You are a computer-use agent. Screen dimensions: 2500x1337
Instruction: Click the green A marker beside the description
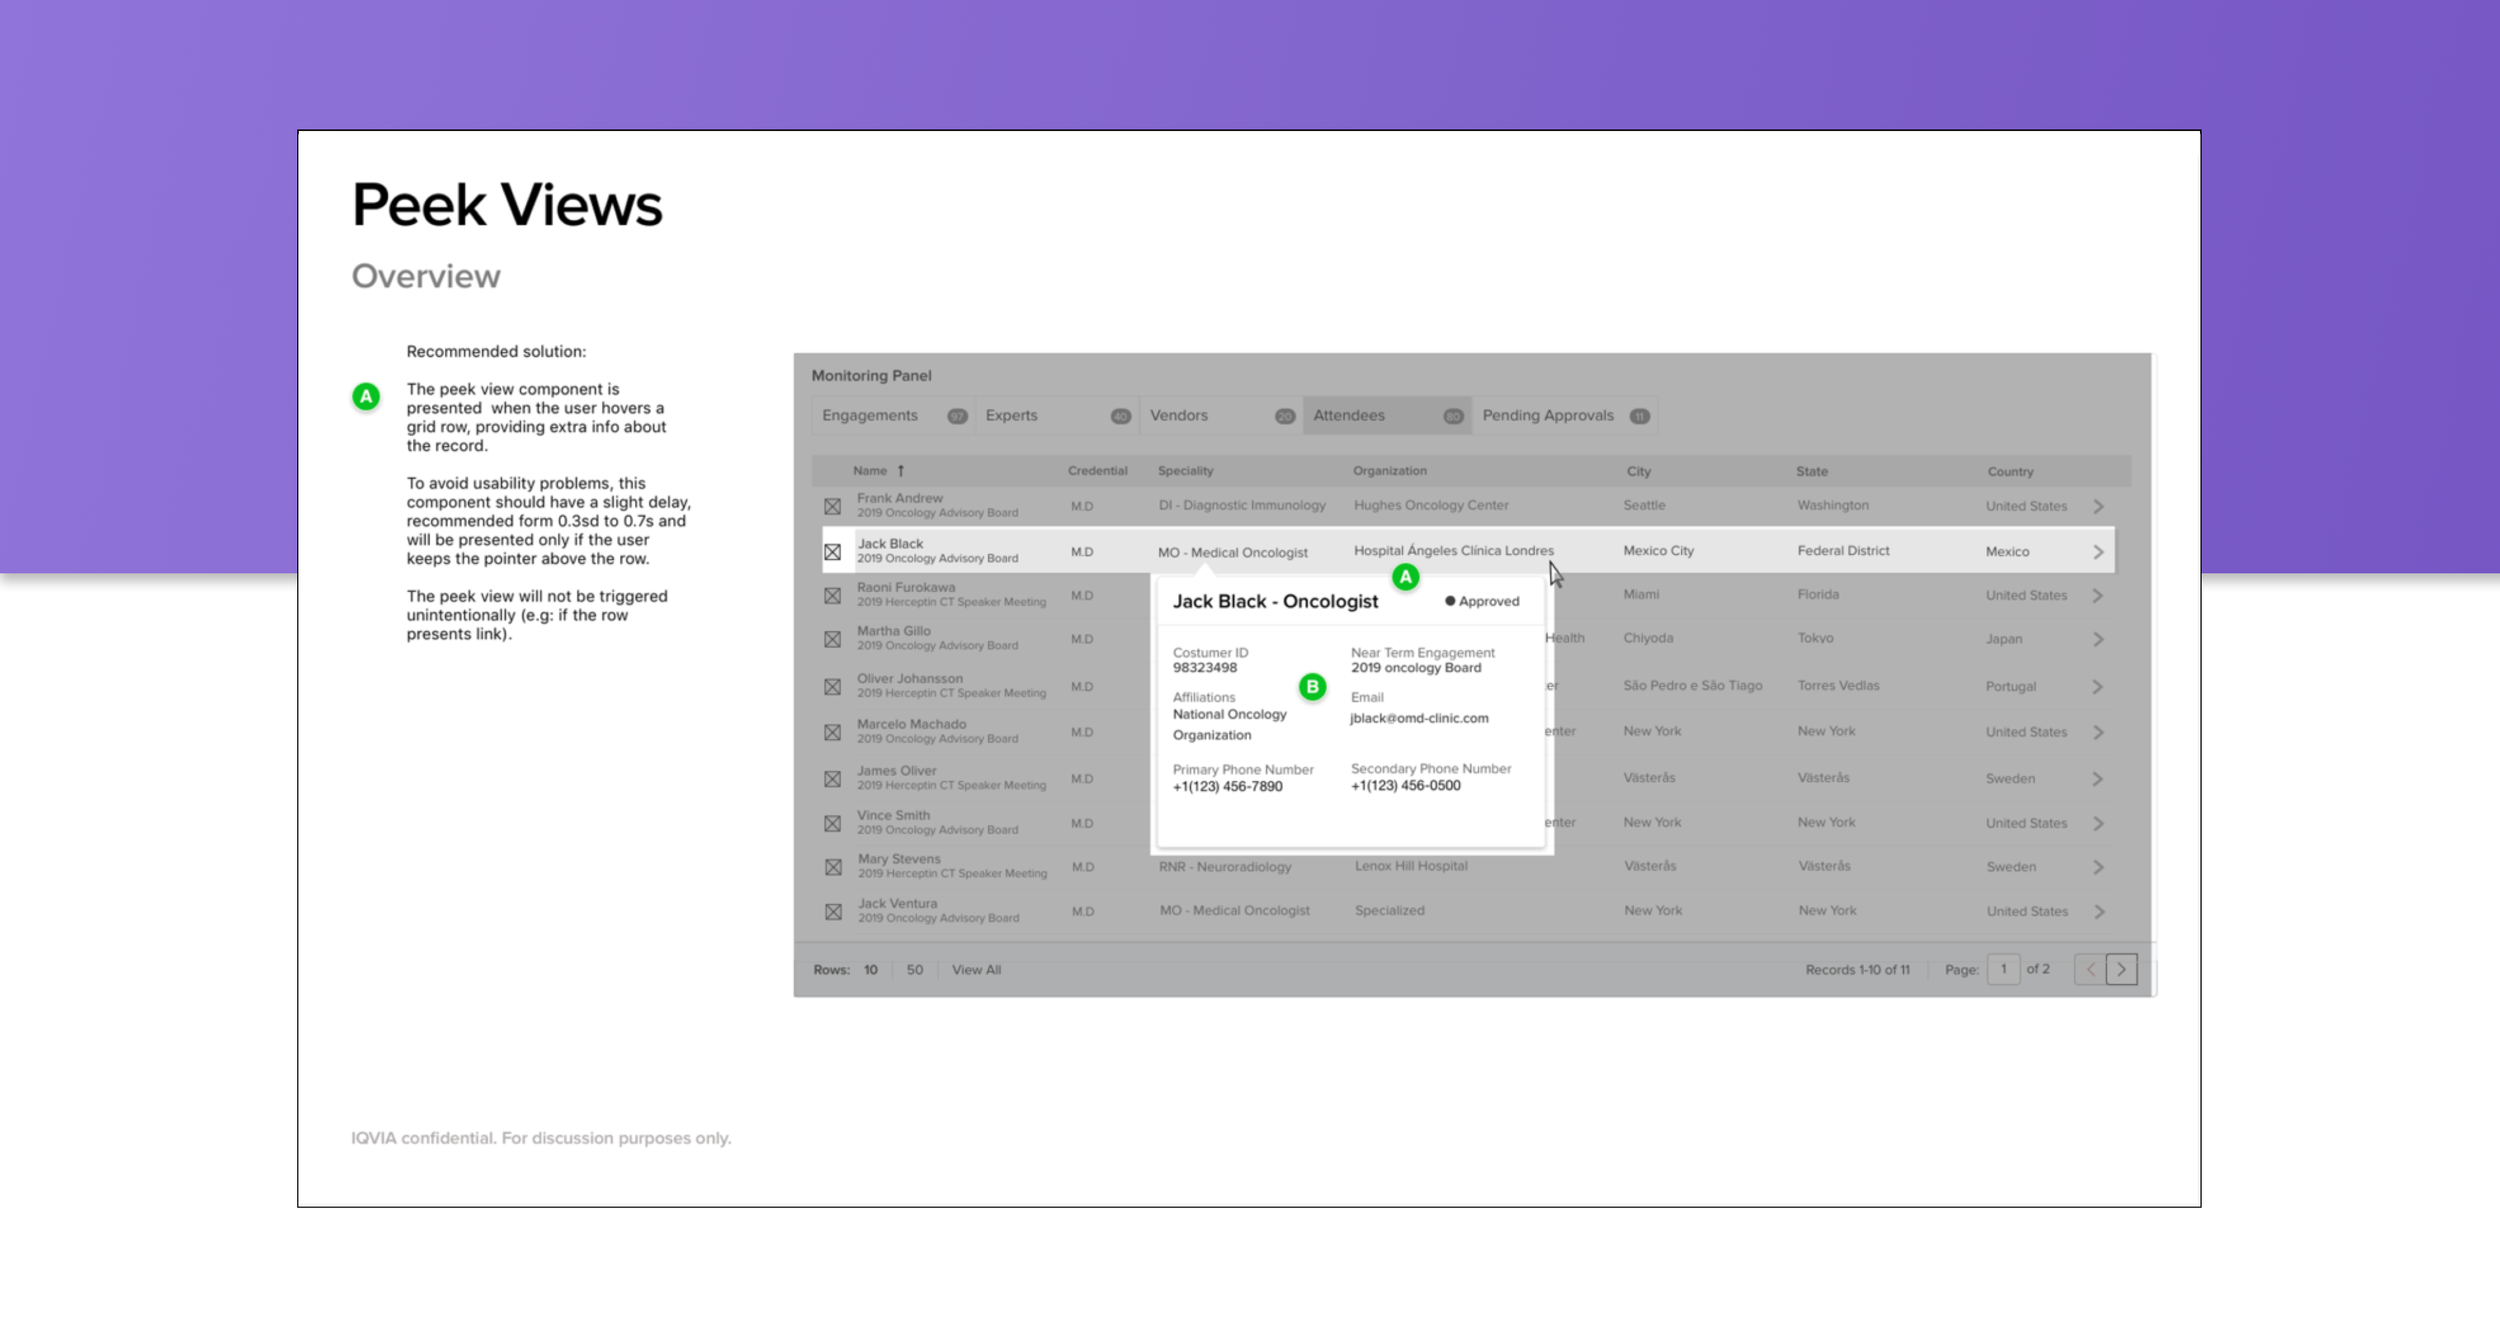point(366,396)
